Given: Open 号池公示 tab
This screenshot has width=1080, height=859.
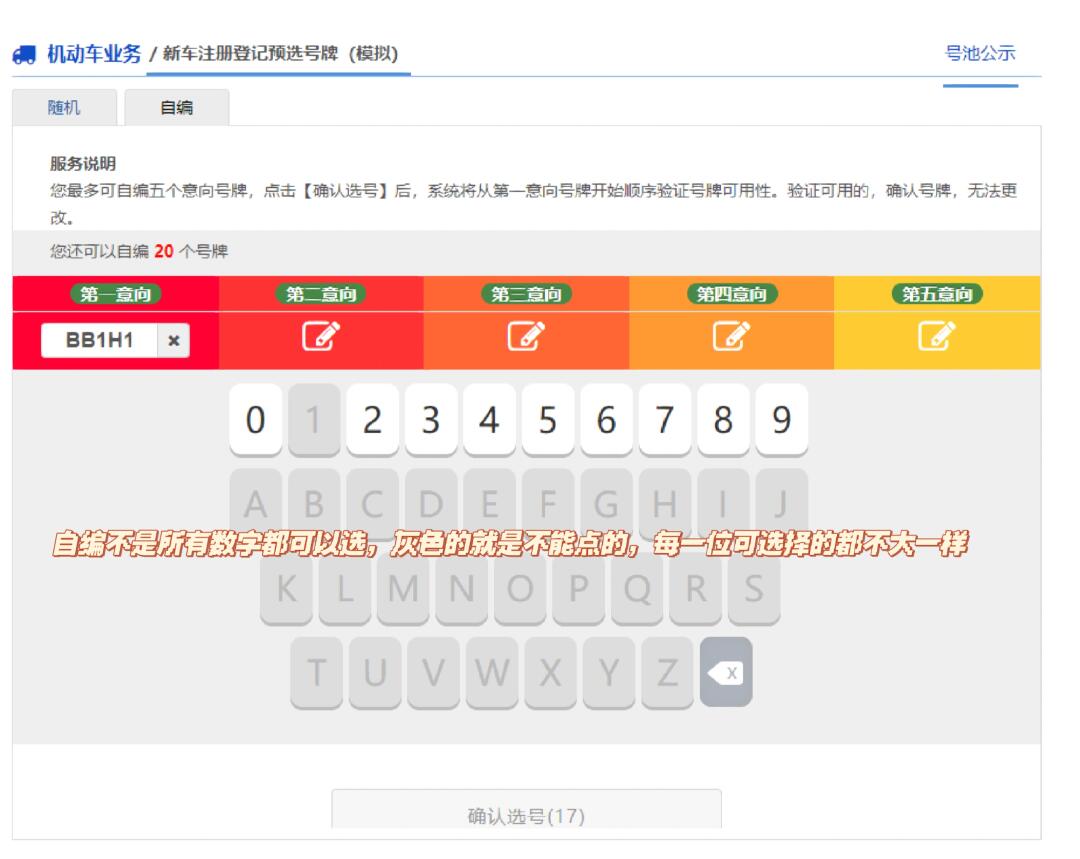Looking at the screenshot, I should (x=980, y=53).
